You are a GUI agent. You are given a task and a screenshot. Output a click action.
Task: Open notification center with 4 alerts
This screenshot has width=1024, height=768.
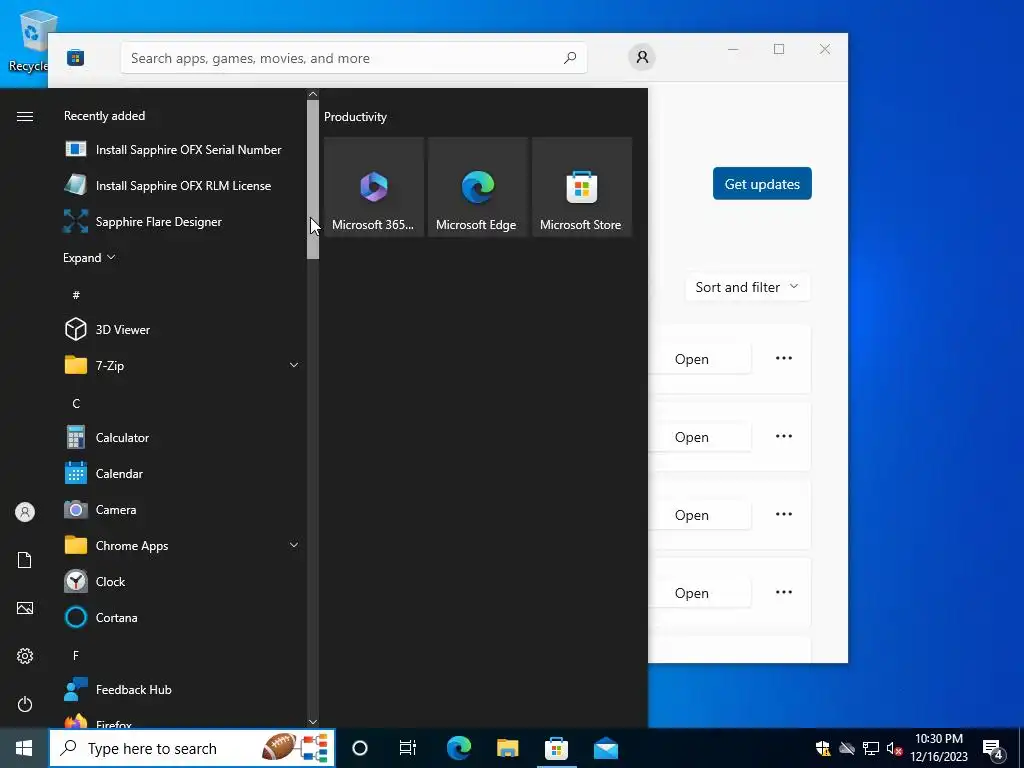(993, 750)
